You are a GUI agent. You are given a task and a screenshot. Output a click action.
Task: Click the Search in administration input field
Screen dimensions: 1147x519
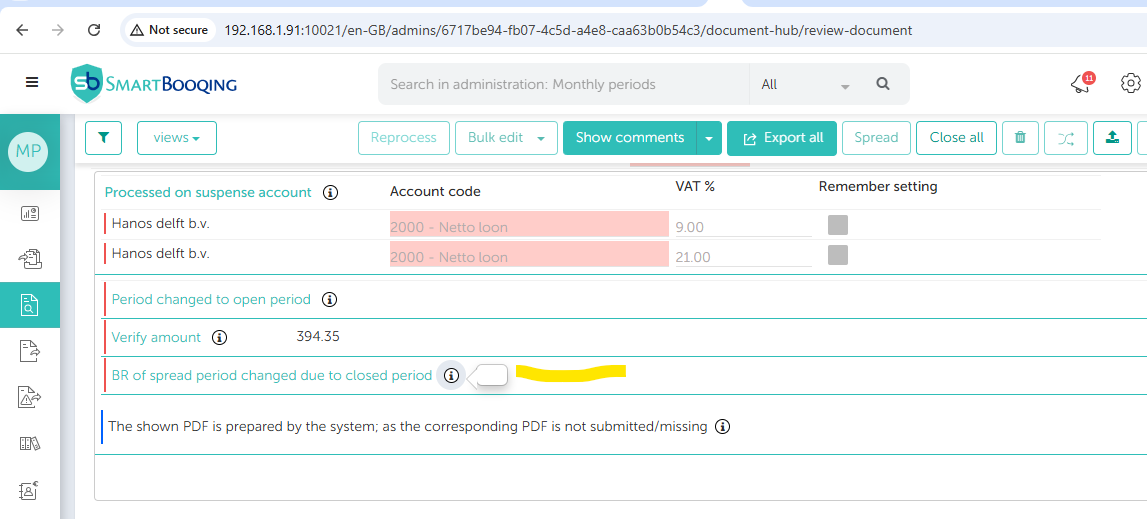click(x=563, y=84)
